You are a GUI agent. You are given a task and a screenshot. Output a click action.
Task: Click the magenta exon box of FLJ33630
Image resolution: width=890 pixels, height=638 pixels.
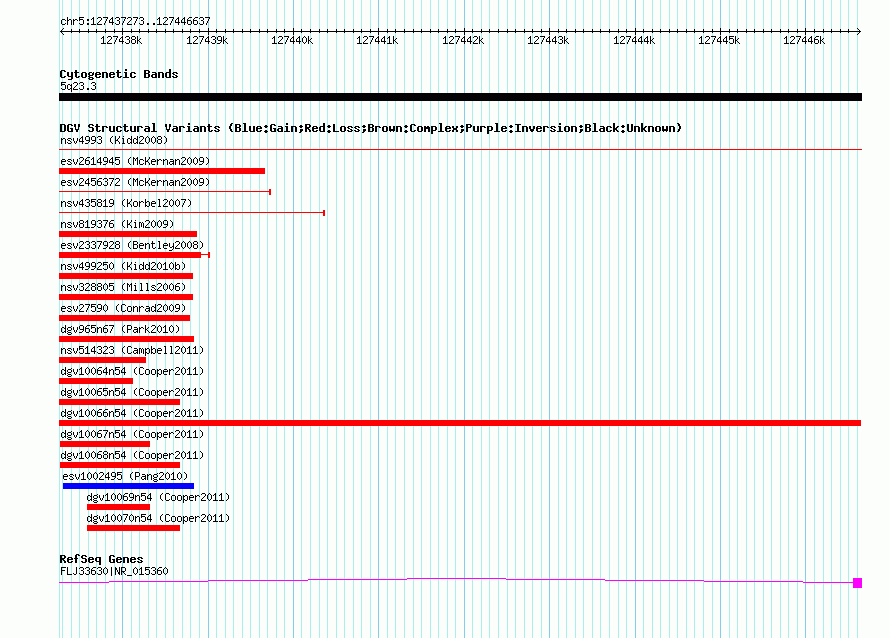pyautogui.click(x=858, y=583)
